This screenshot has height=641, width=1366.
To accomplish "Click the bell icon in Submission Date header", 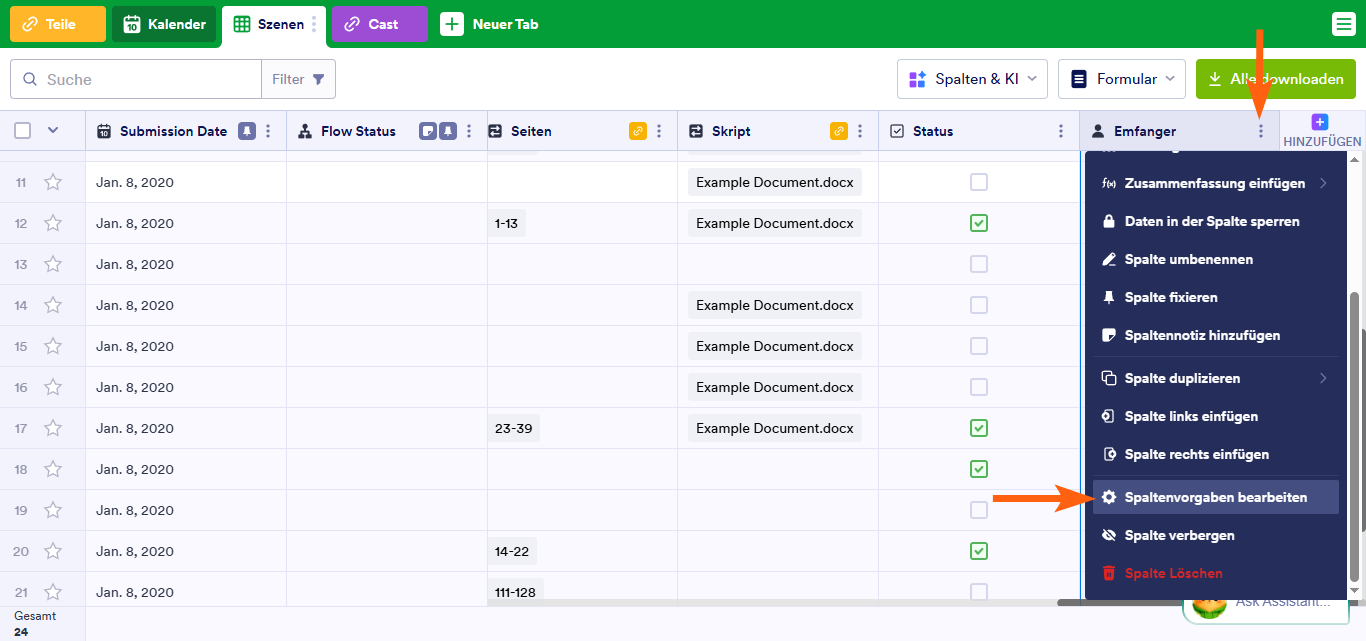I will (246, 131).
